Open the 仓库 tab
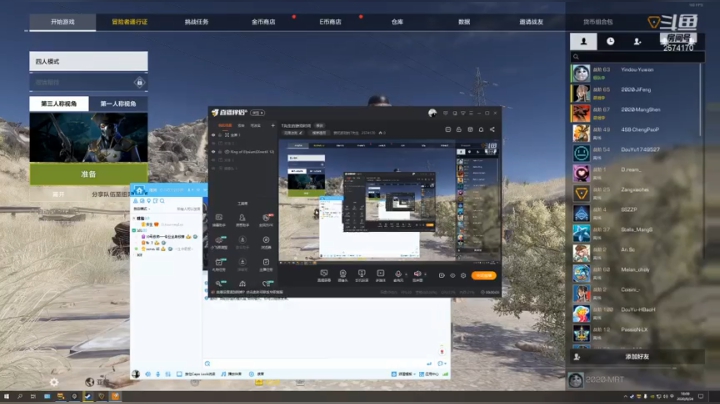This screenshot has height=404, width=720. tap(397, 22)
